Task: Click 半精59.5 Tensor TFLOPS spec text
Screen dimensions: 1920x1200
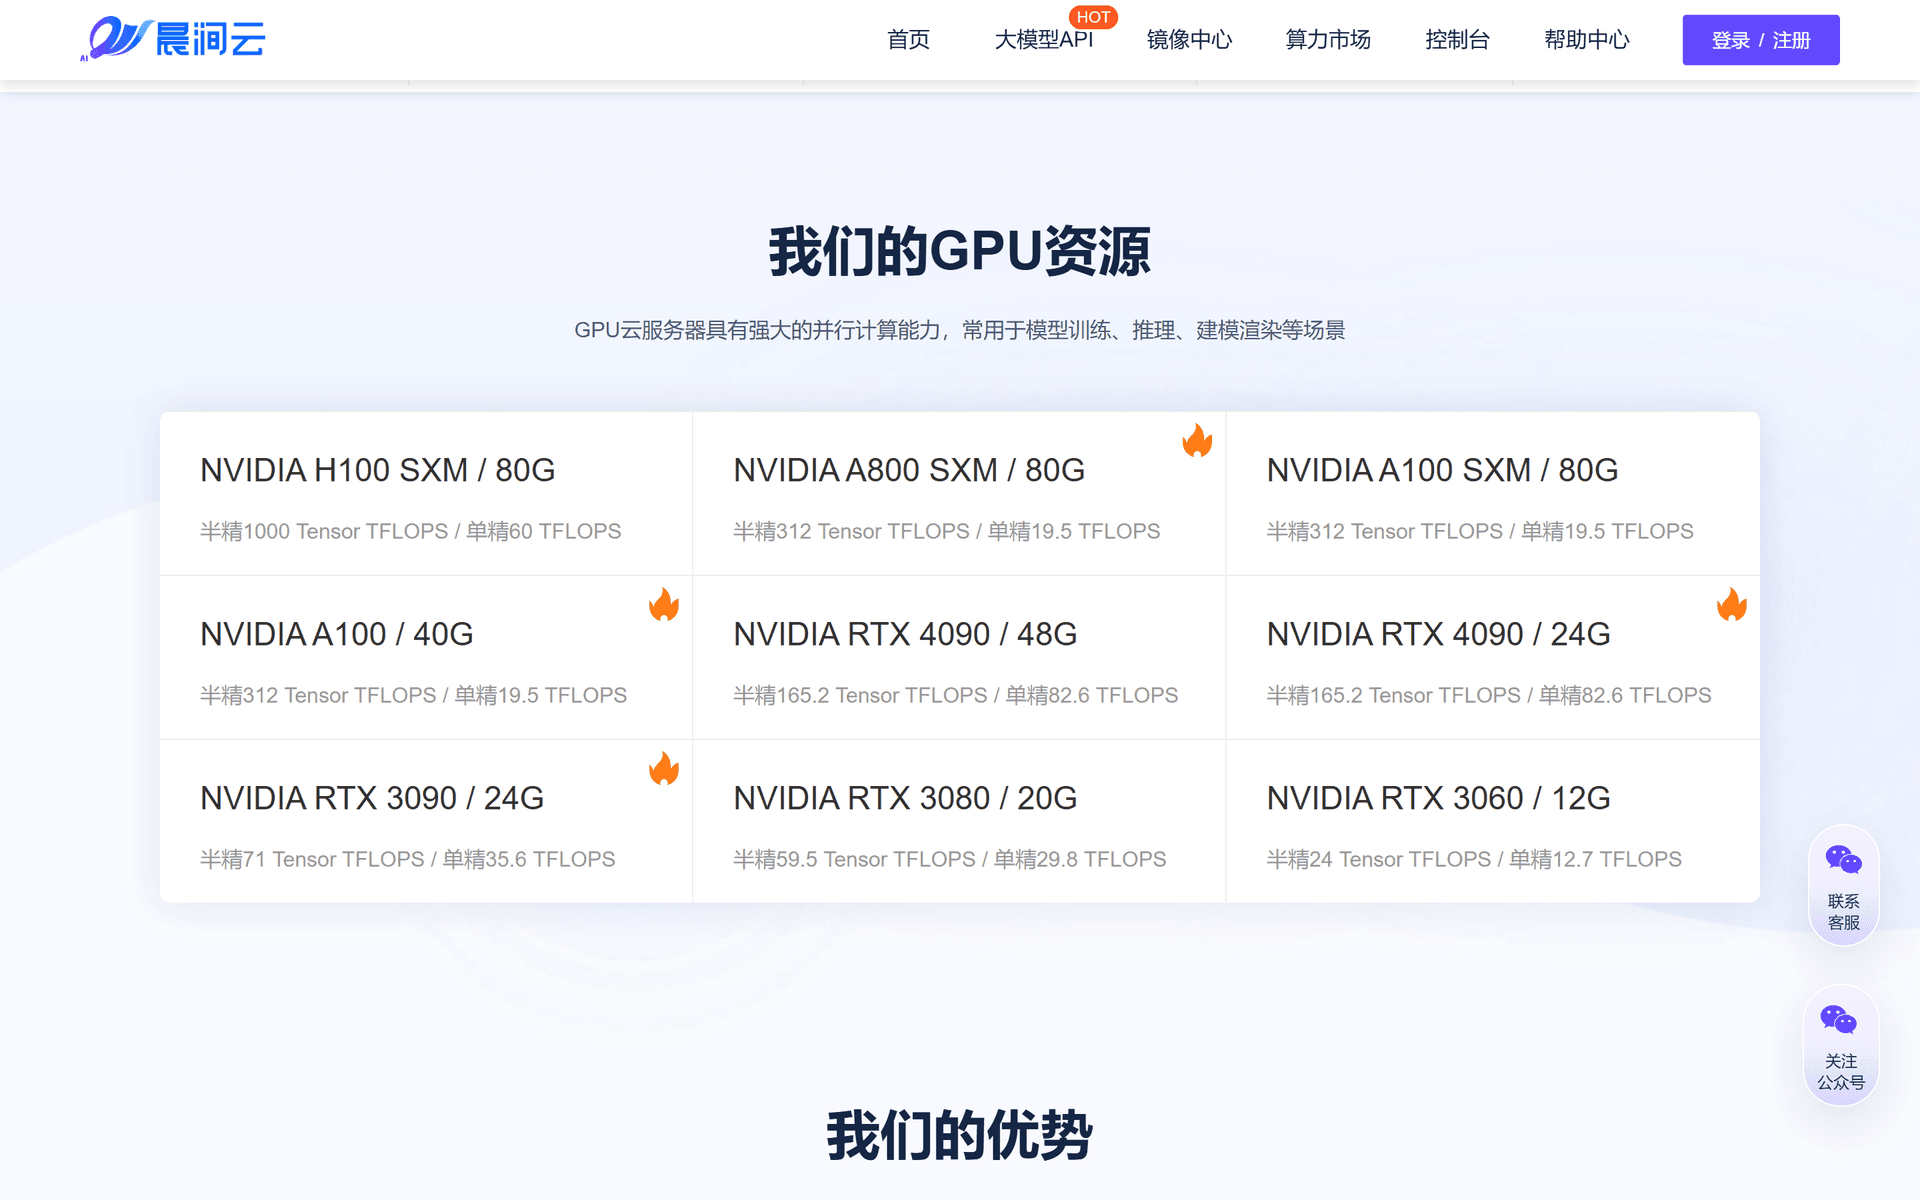Action: pyautogui.click(x=950, y=859)
